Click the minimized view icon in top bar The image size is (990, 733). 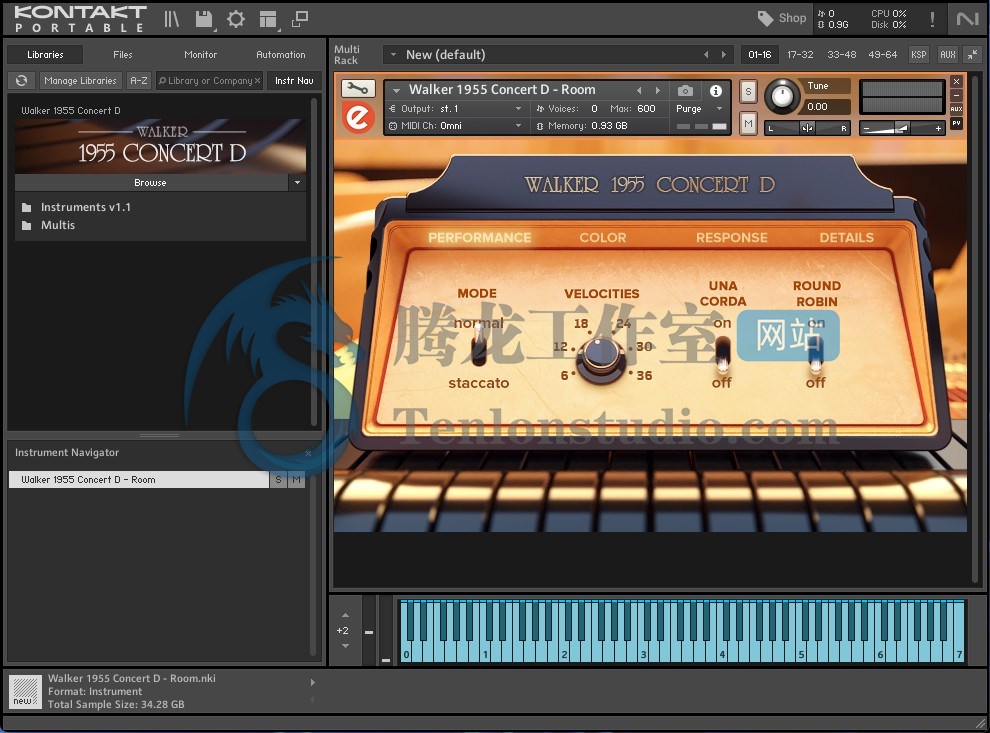(x=300, y=19)
